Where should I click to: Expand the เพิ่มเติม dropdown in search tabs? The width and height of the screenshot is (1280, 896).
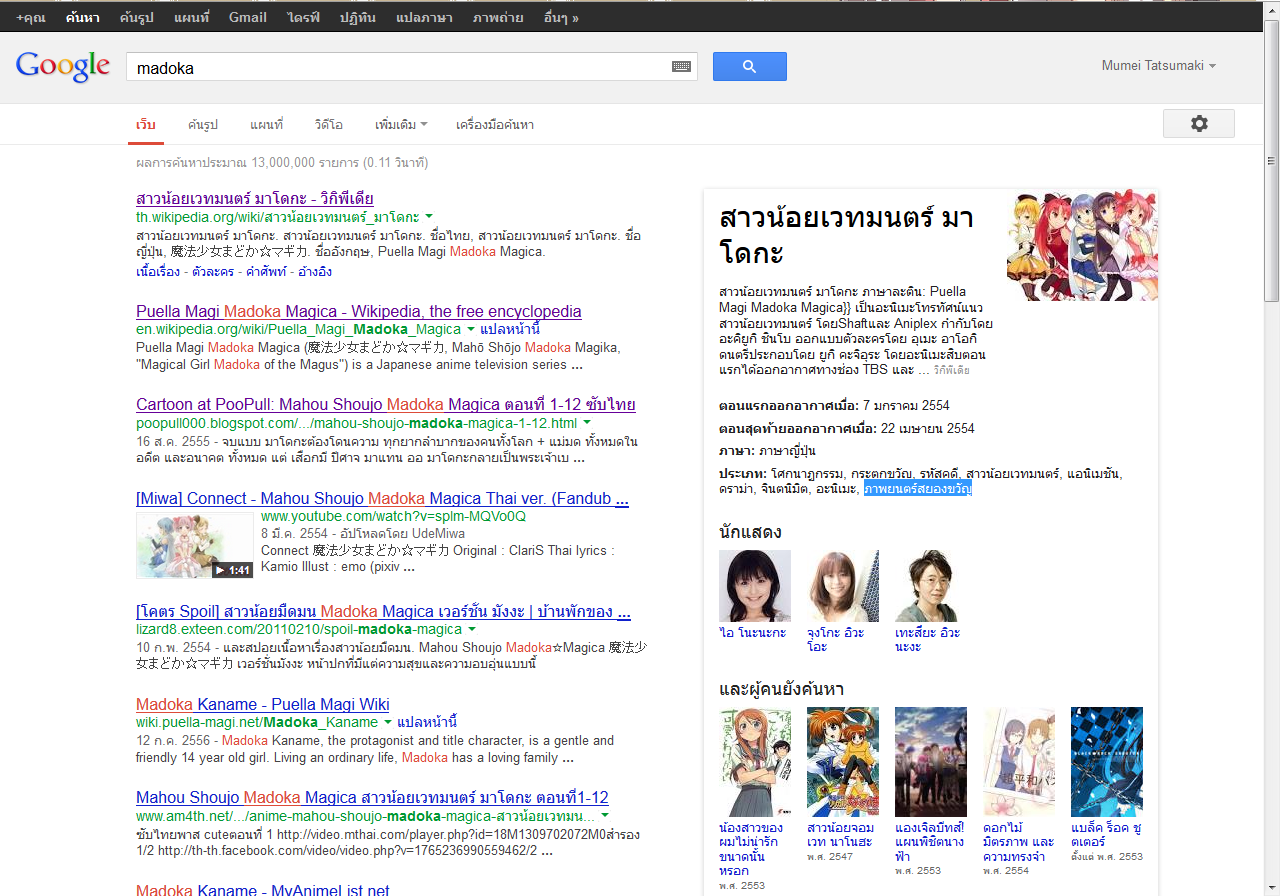click(x=401, y=125)
